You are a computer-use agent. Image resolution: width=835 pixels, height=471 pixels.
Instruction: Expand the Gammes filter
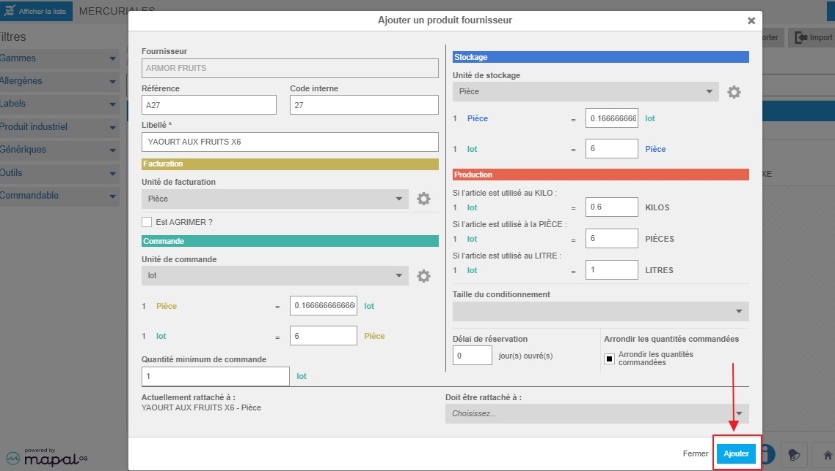(x=59, y=58)
